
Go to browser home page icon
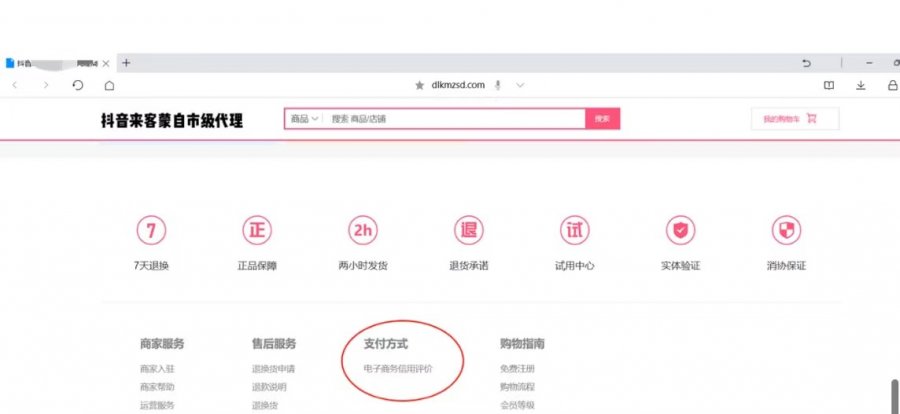point(109,86)
